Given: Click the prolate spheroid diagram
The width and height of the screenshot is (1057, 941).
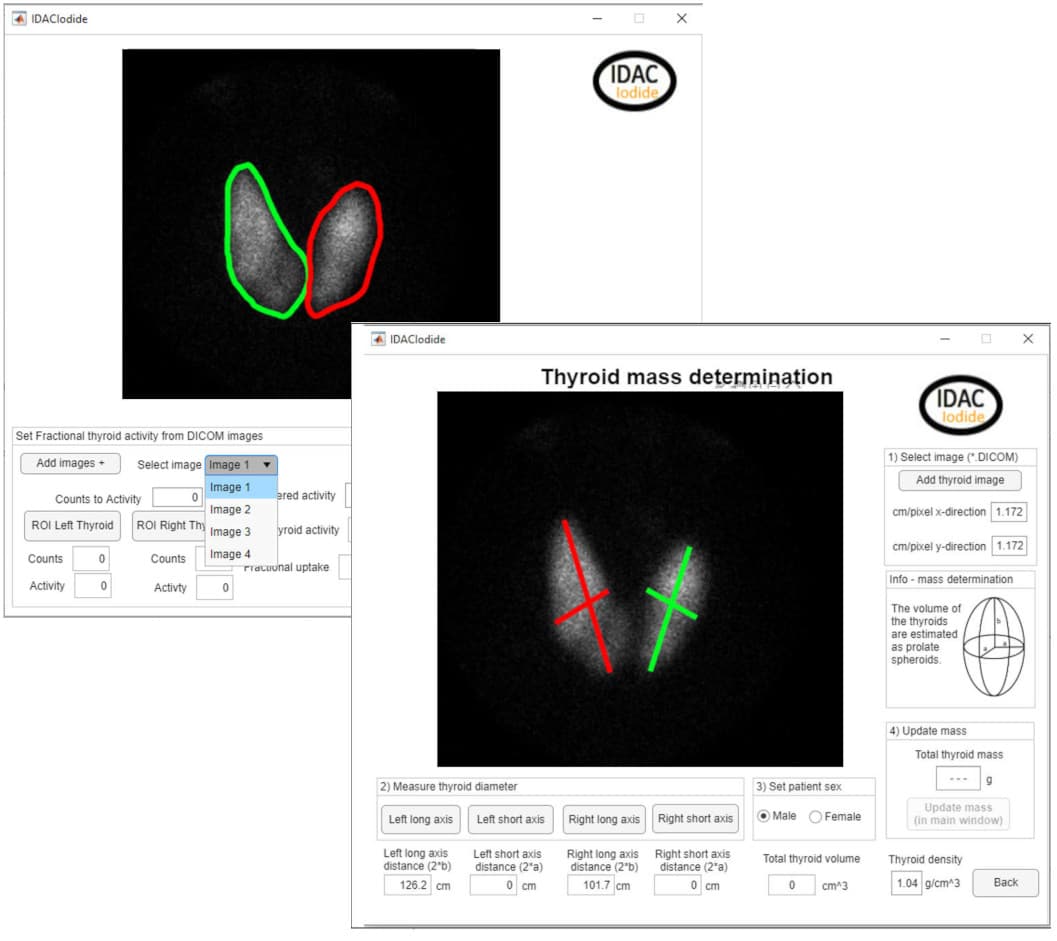Looking at the screenshot, I should click(x=992, y=646).
